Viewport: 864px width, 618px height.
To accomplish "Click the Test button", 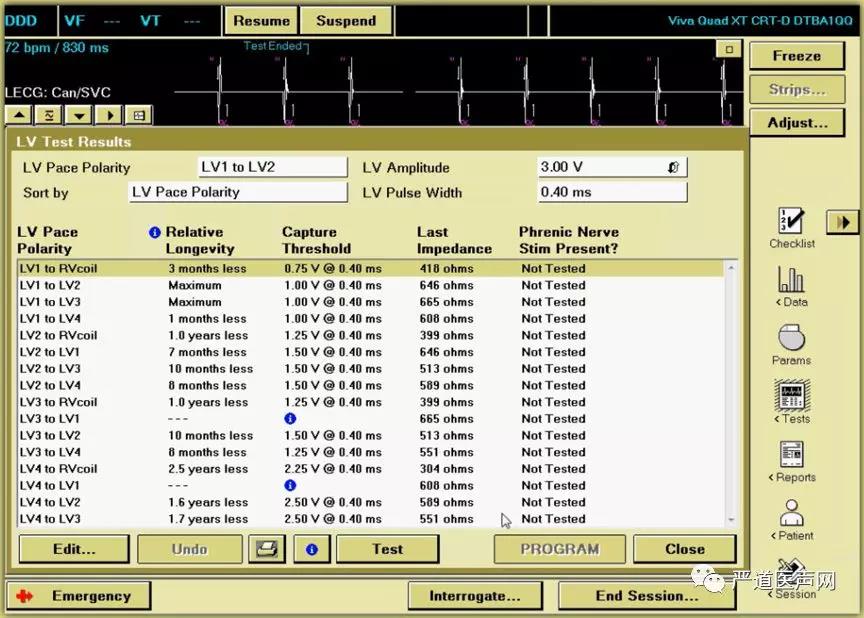I will tap(387, 549).
